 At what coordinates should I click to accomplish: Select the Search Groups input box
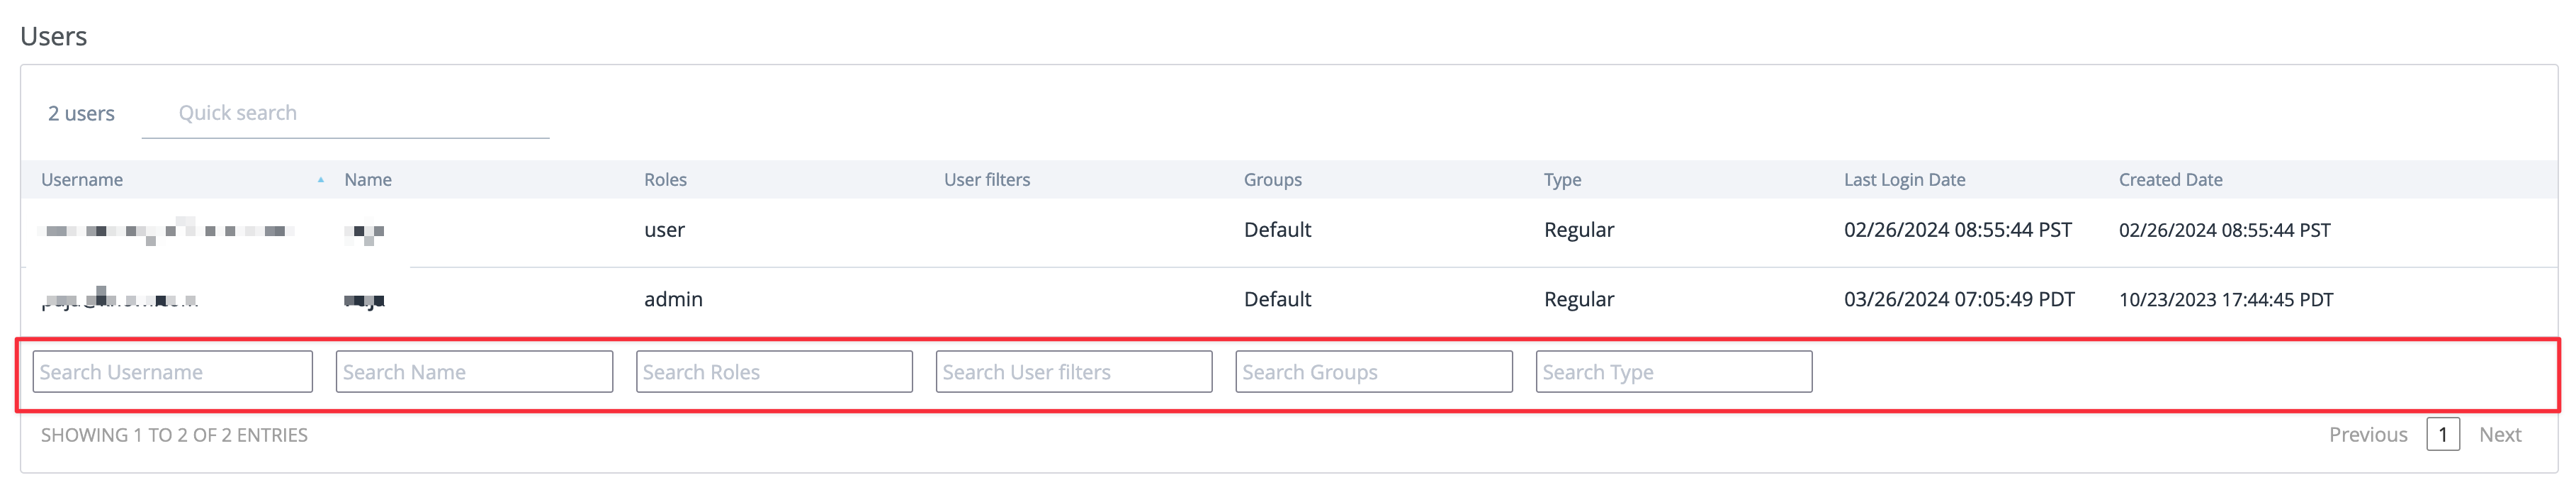1373,372
